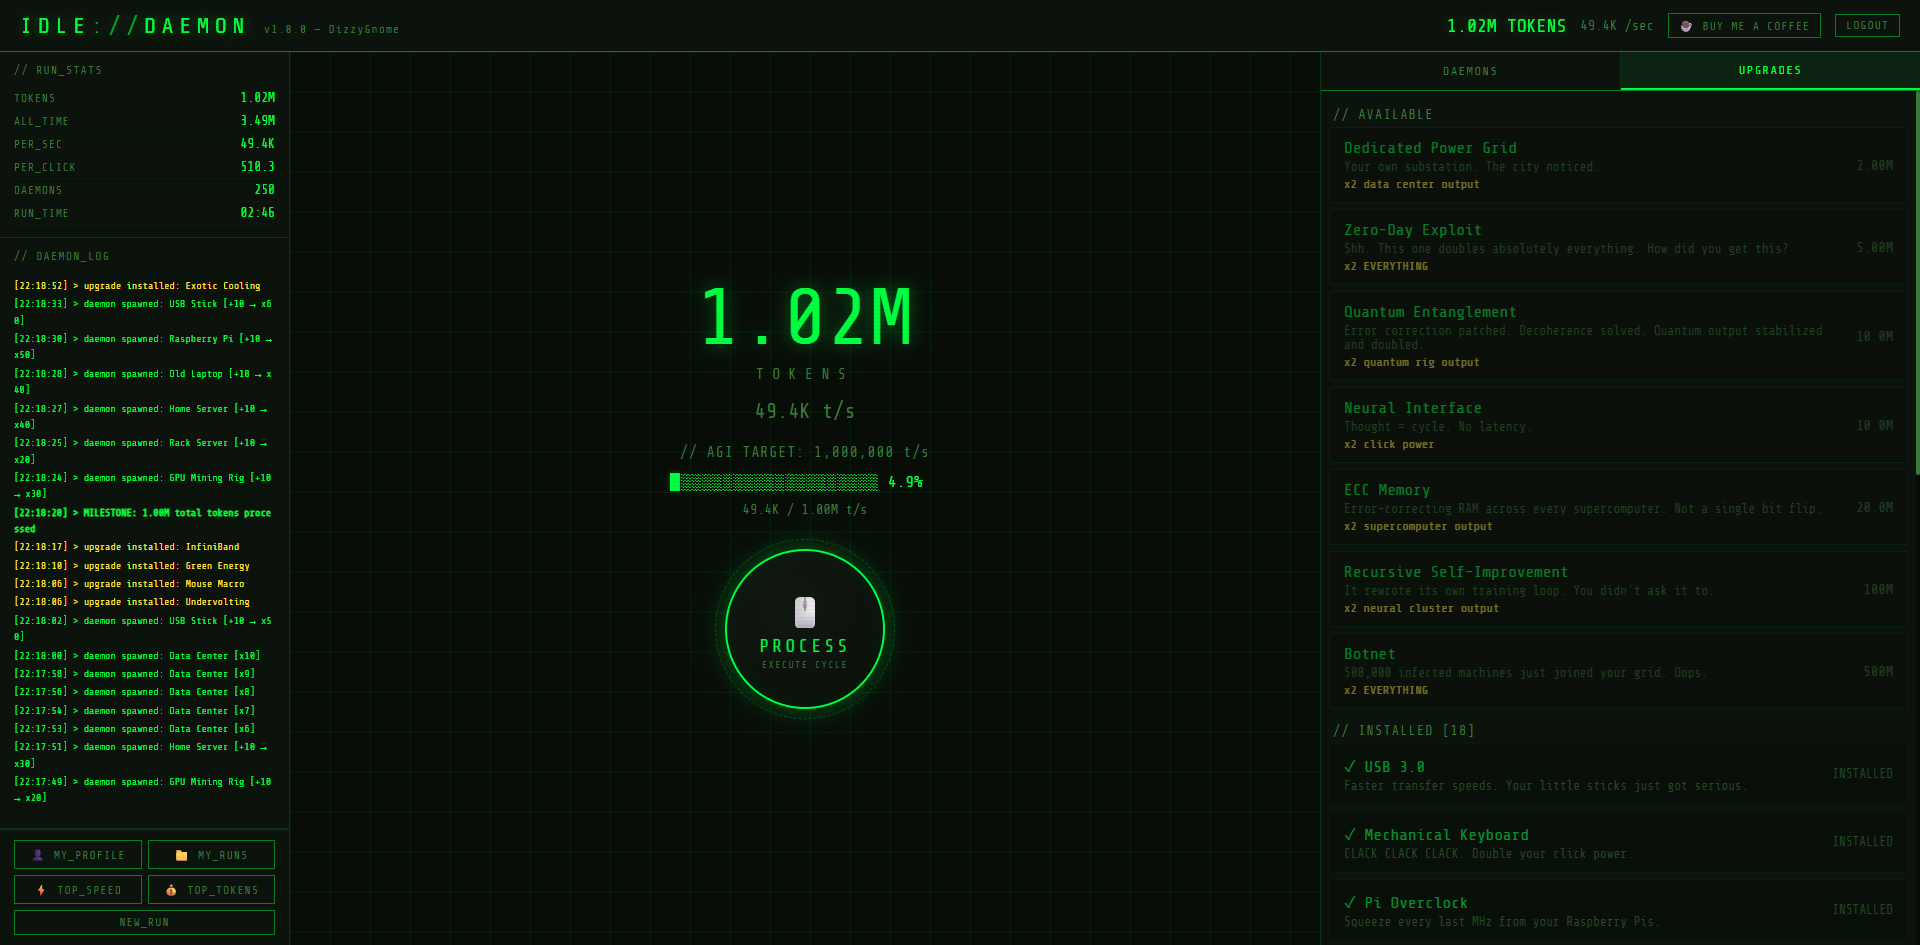Screen dimensions: 1920x945
Task: Click the coffee cup icon in BUY ME A COFFEE
Action: point(1684,26)
